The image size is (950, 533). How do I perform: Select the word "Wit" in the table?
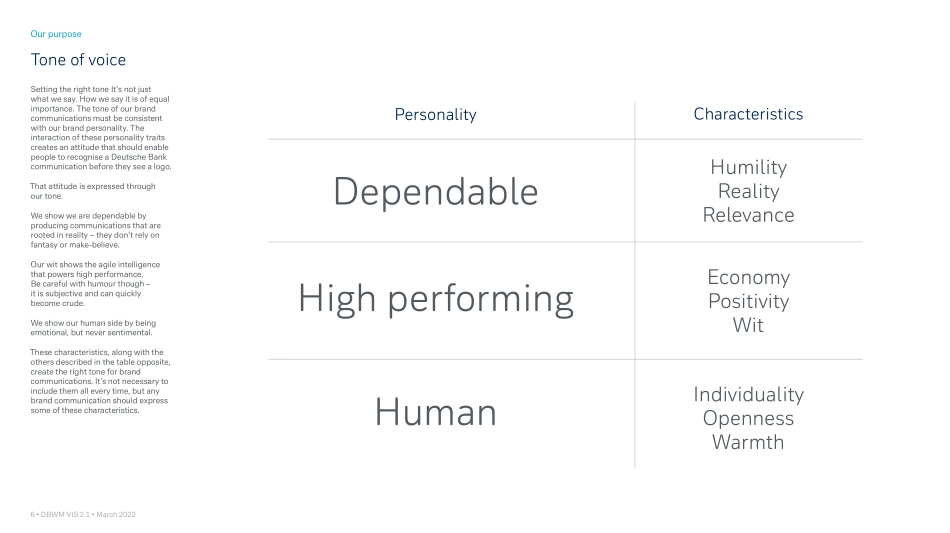pyautogui.click(x=748, y=325)
